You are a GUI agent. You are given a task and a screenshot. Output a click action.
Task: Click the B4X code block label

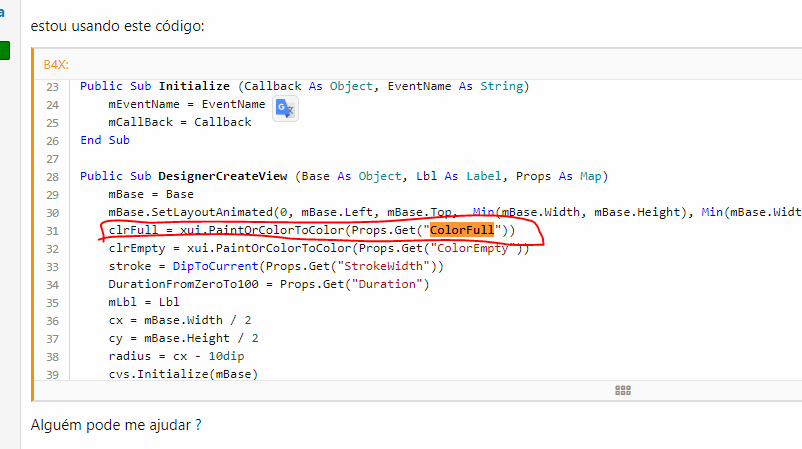pos(55,65)
